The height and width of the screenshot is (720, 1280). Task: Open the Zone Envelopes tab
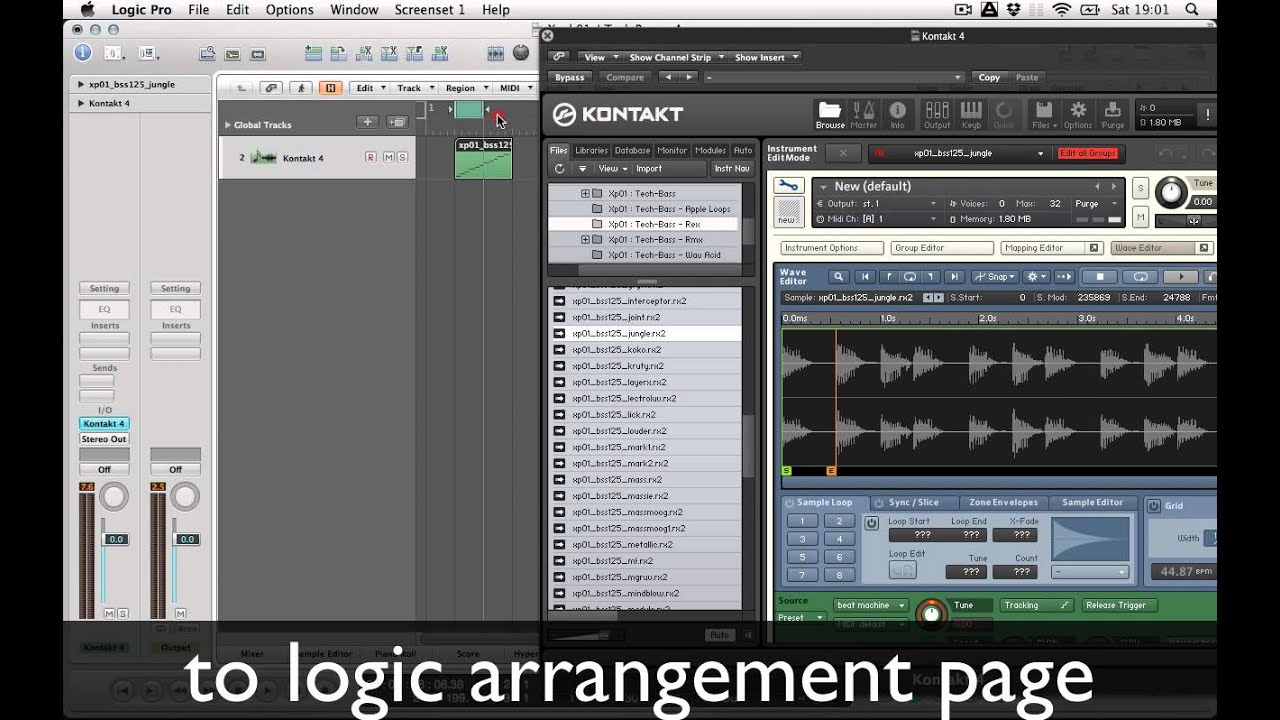tap(1002, 503)
